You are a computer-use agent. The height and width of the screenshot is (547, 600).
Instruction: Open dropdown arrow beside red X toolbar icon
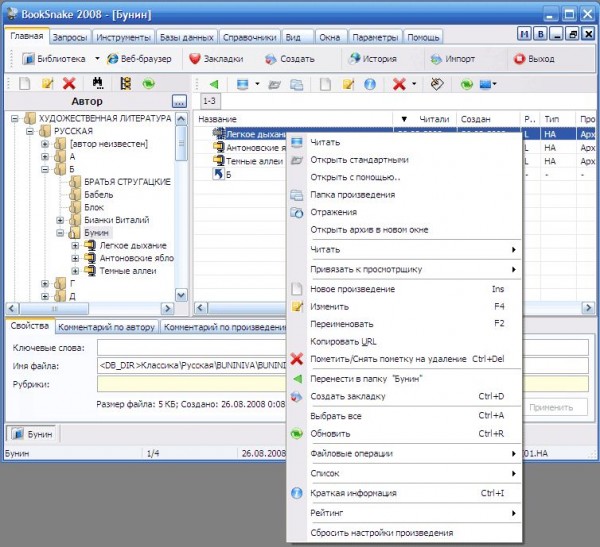coord(414,84)
